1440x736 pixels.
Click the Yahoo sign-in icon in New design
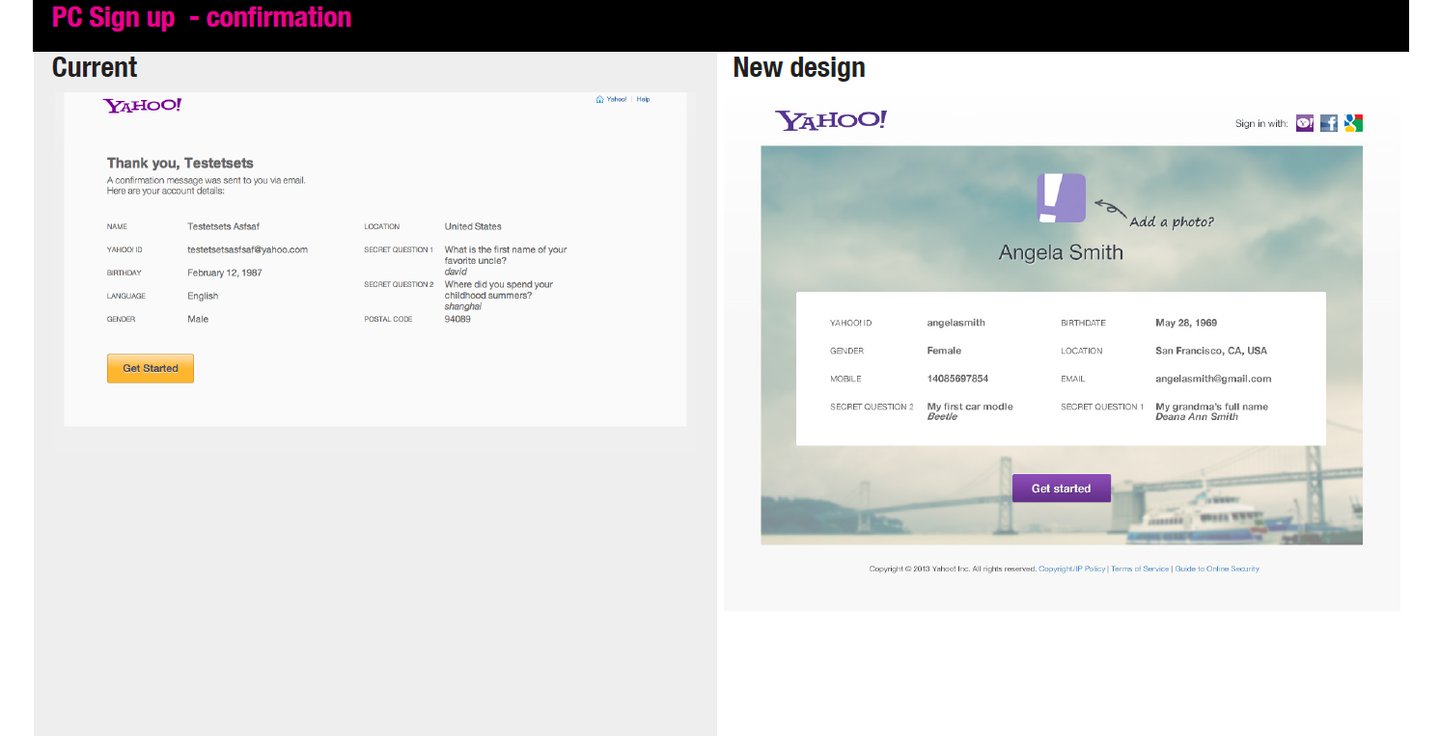coord(1304,123)
